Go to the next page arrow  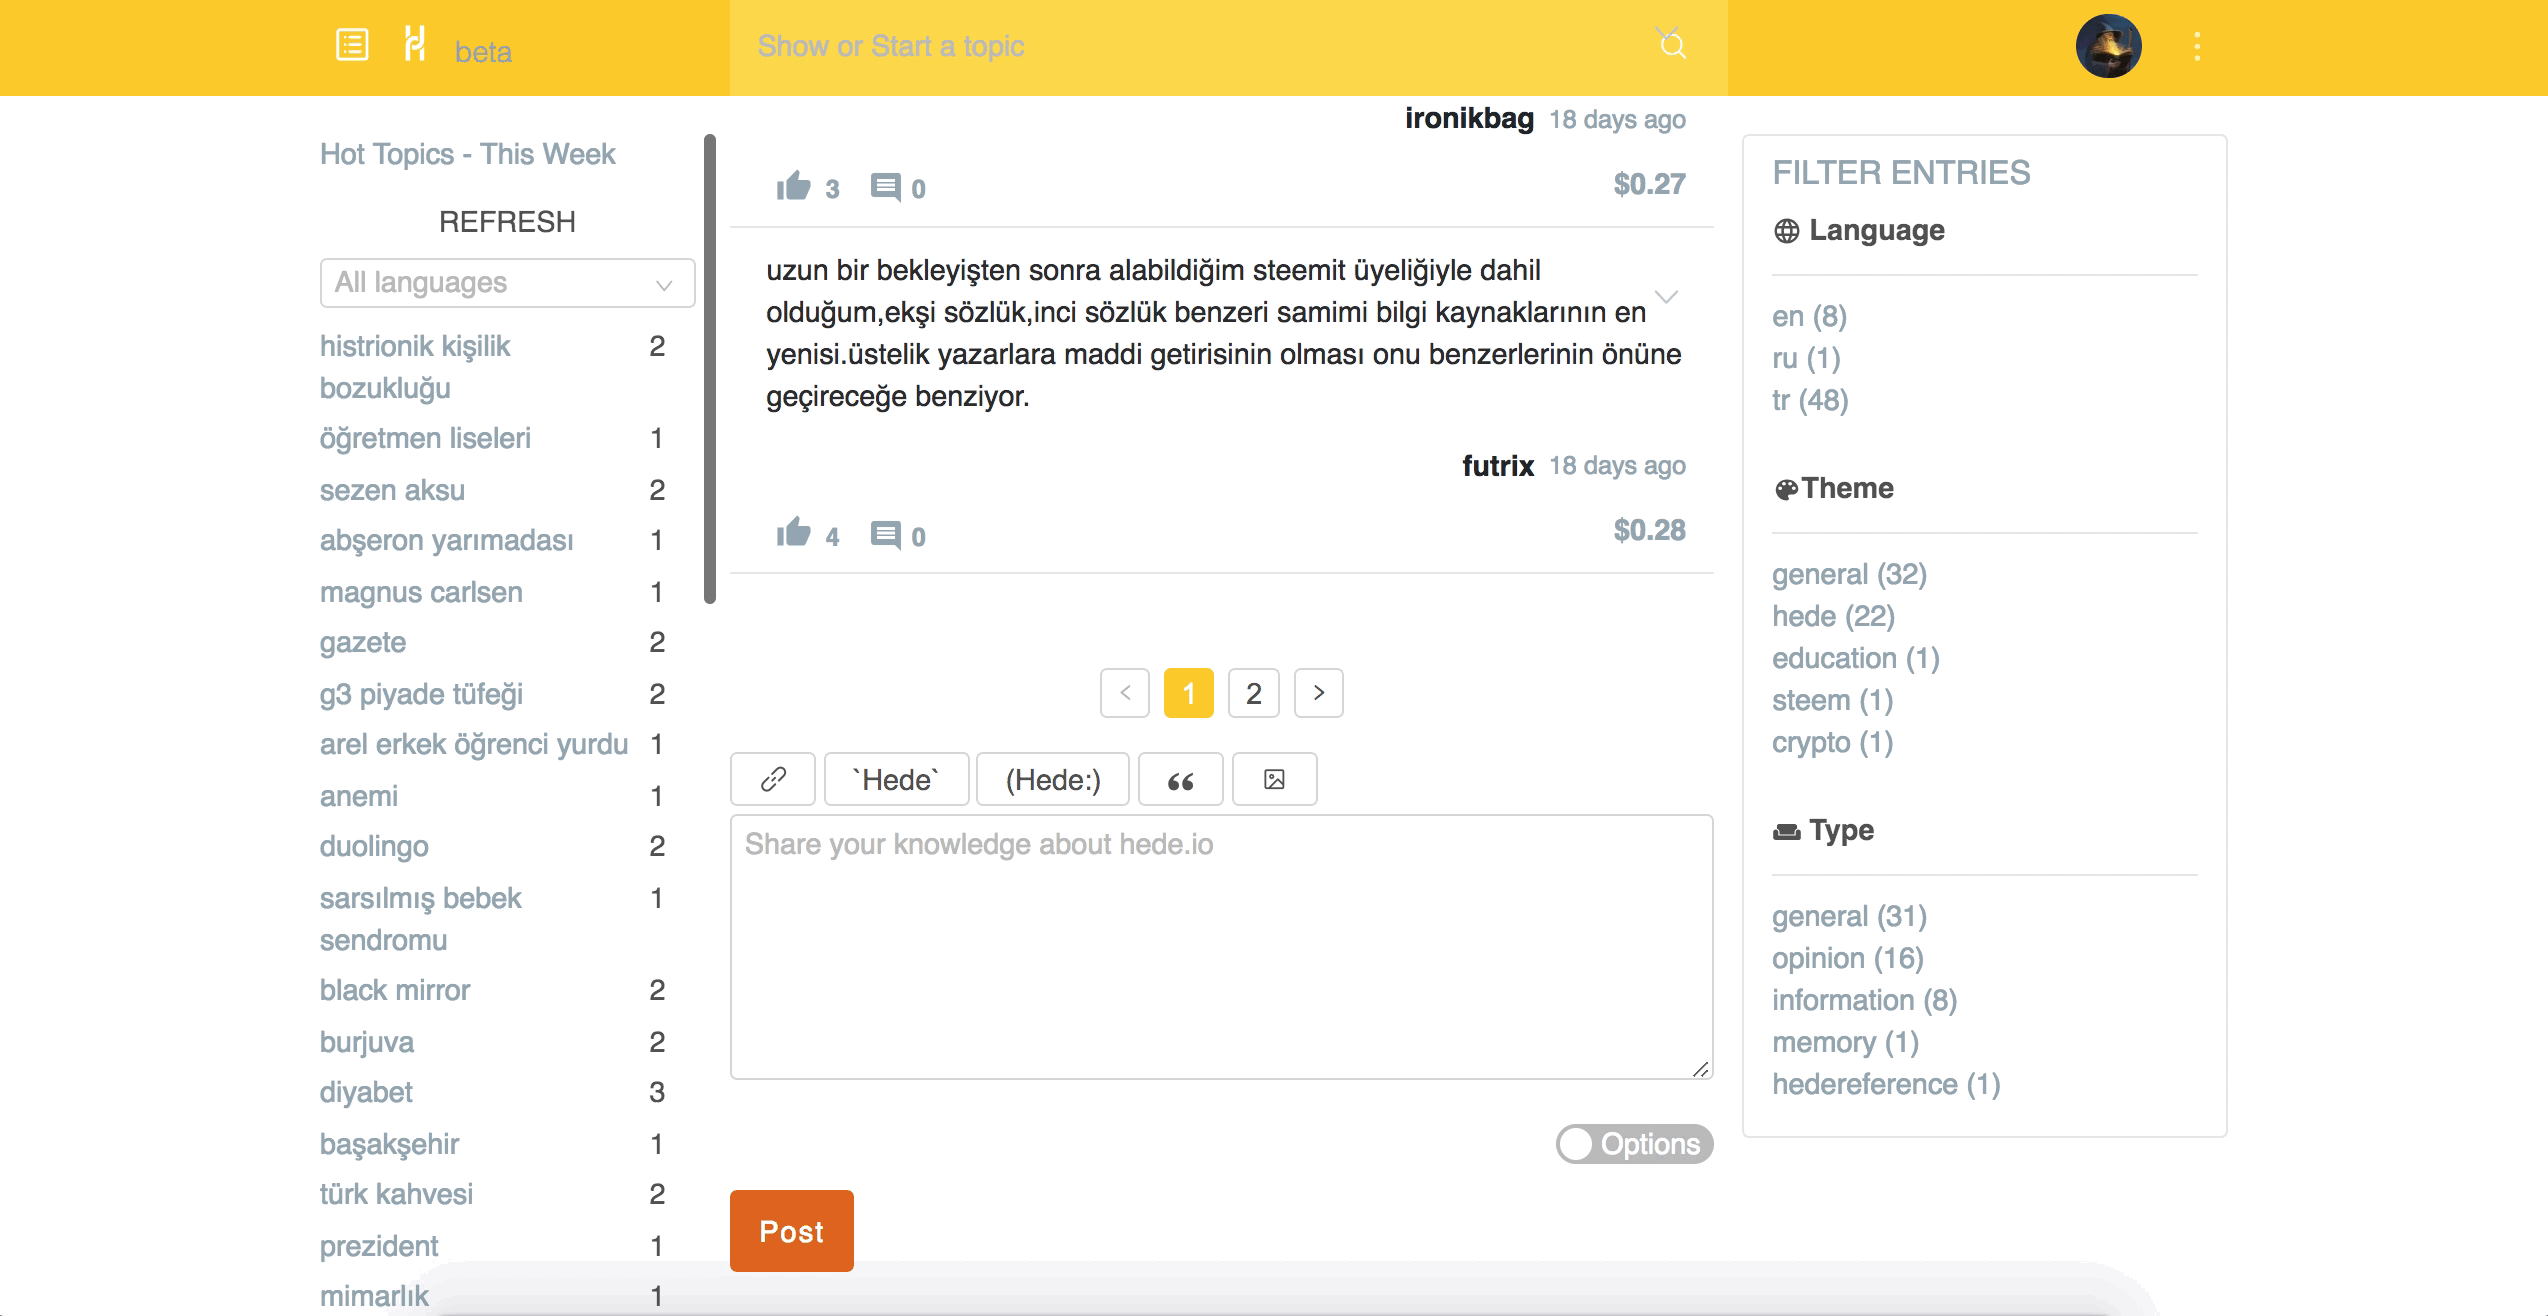click(1318, 693)
